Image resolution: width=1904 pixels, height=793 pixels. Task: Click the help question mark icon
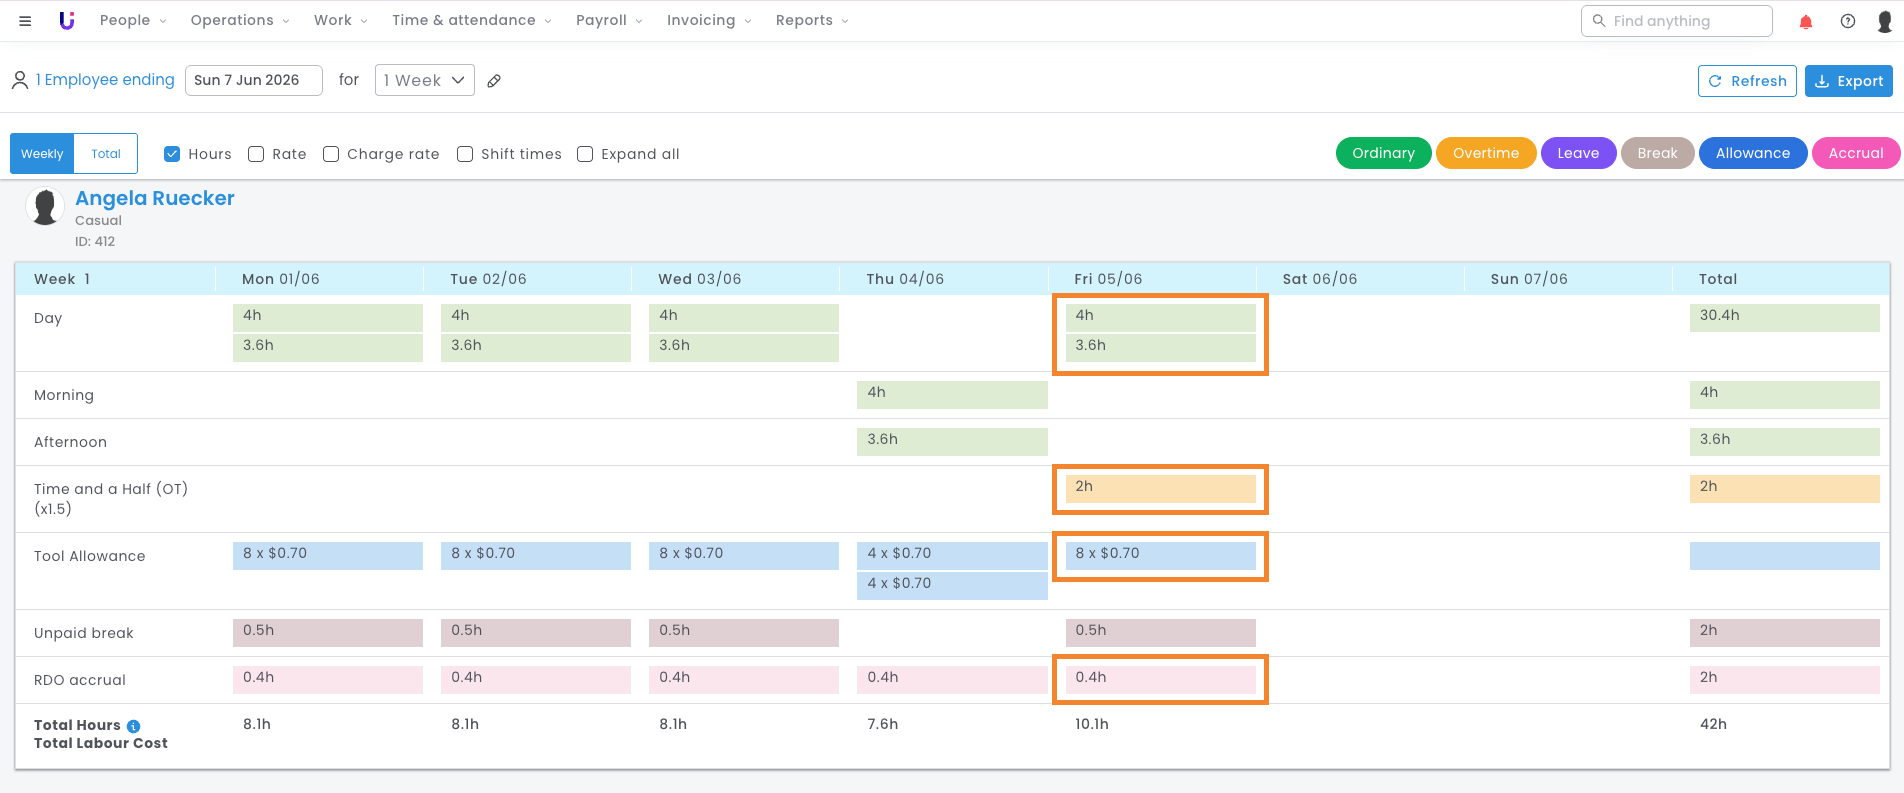tap(1848, 21)
